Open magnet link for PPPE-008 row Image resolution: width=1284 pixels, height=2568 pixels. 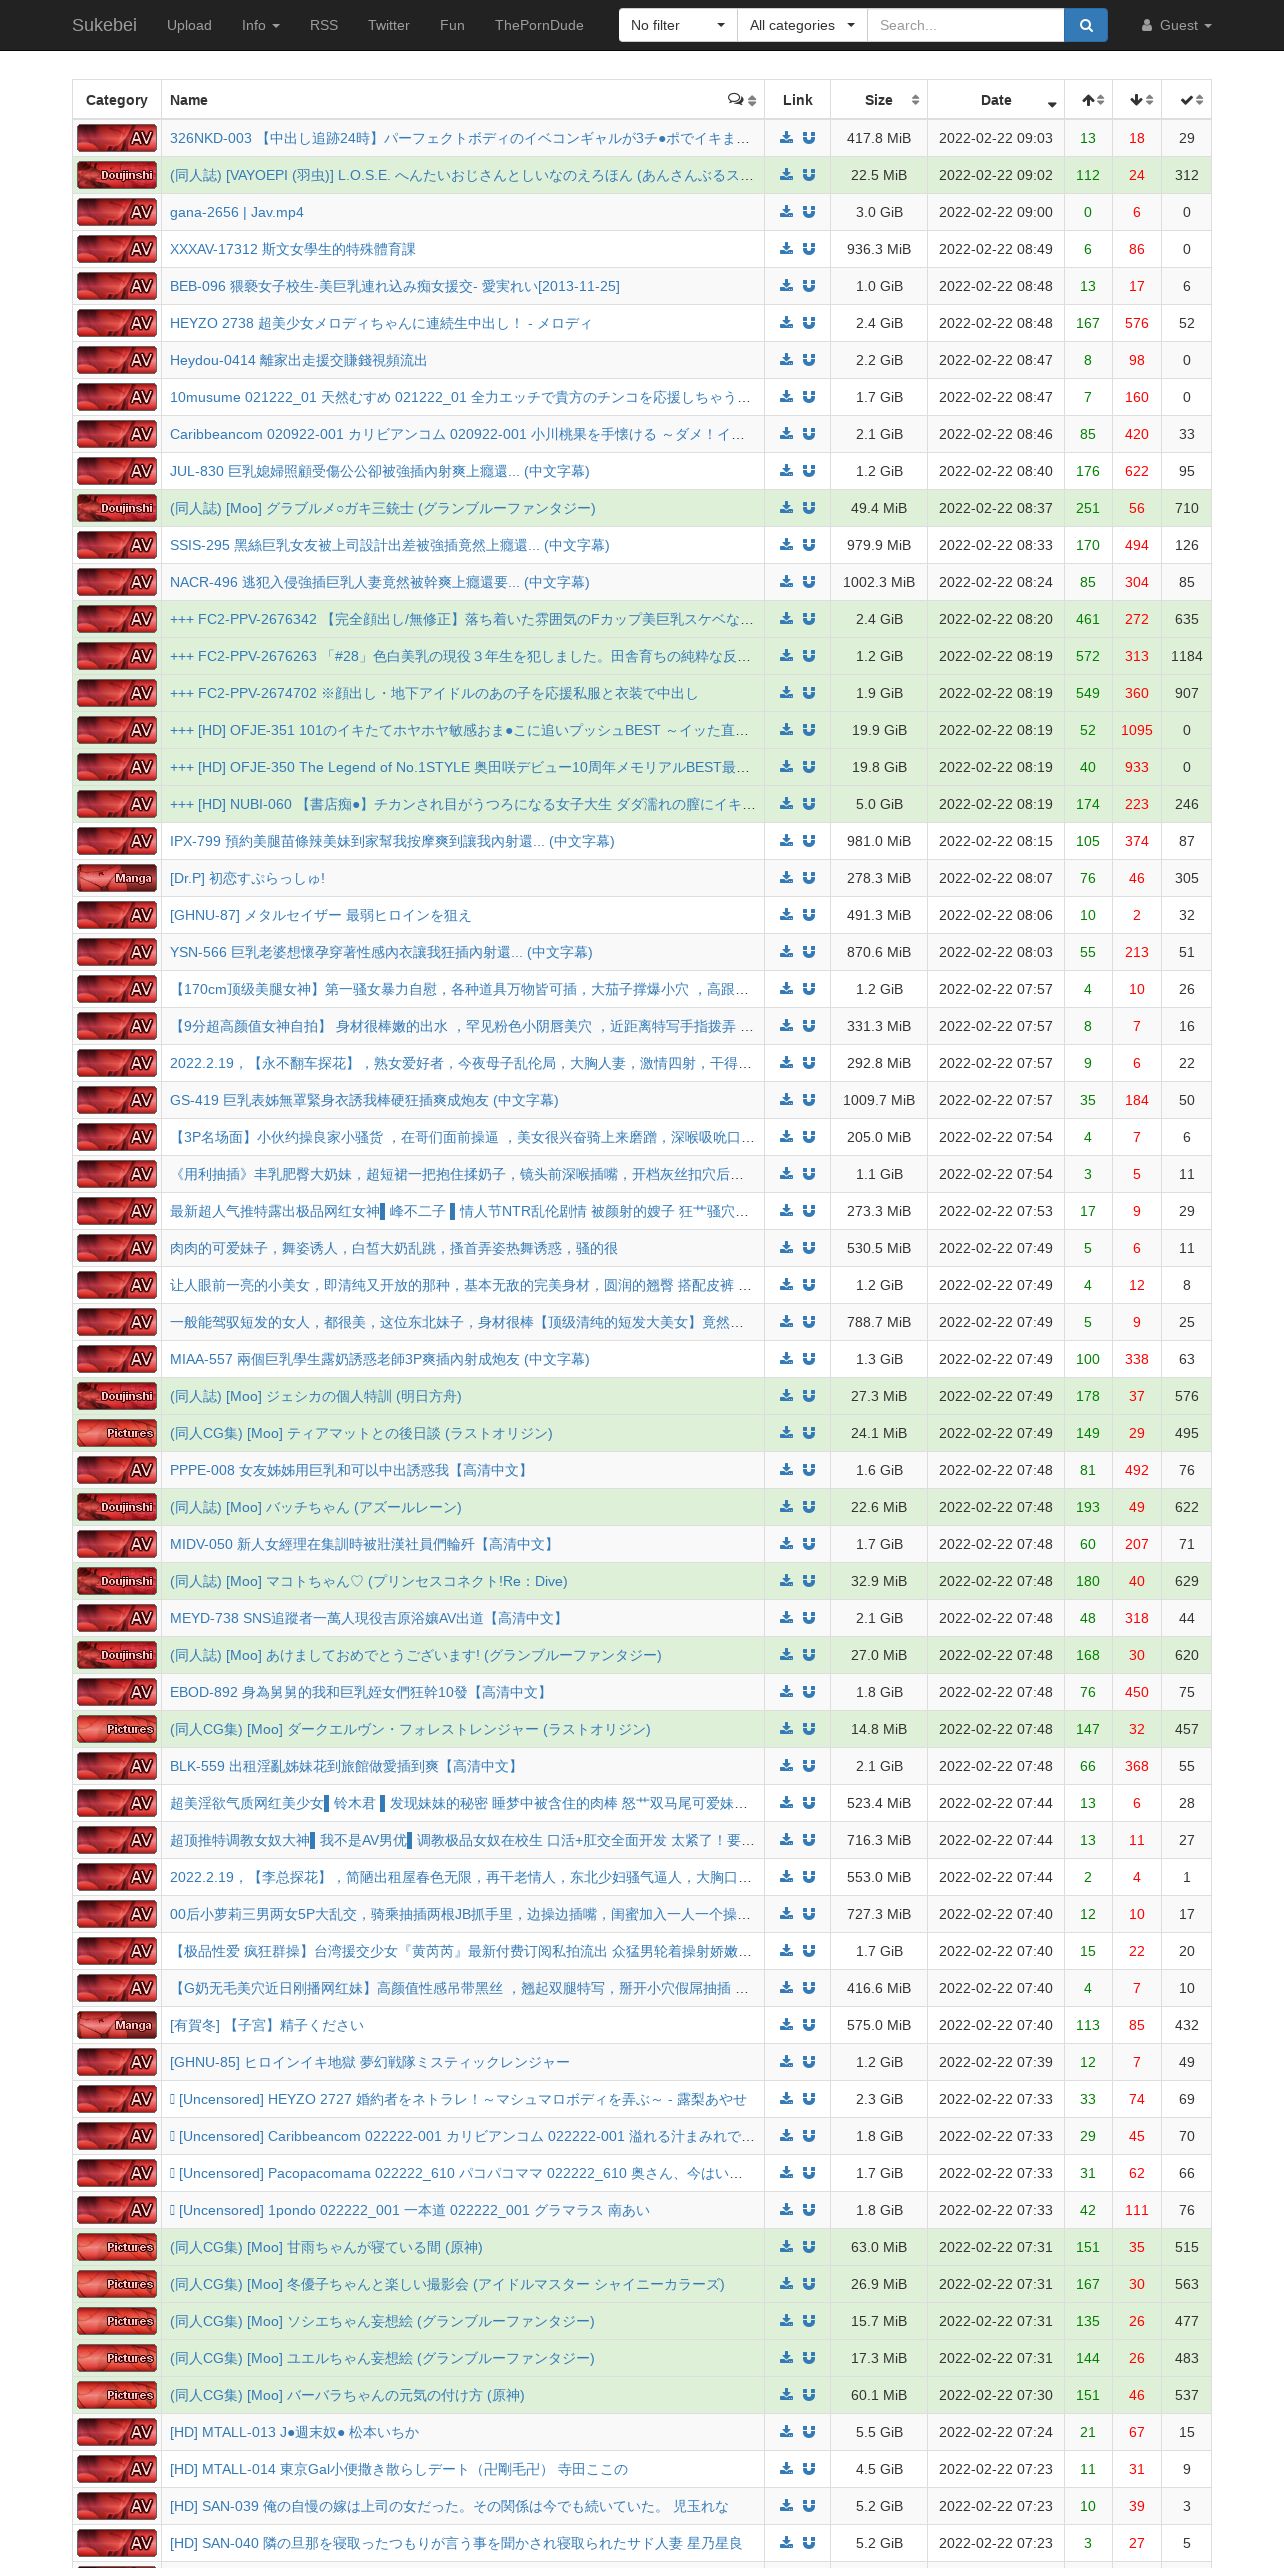click(x=809, y=1470)
